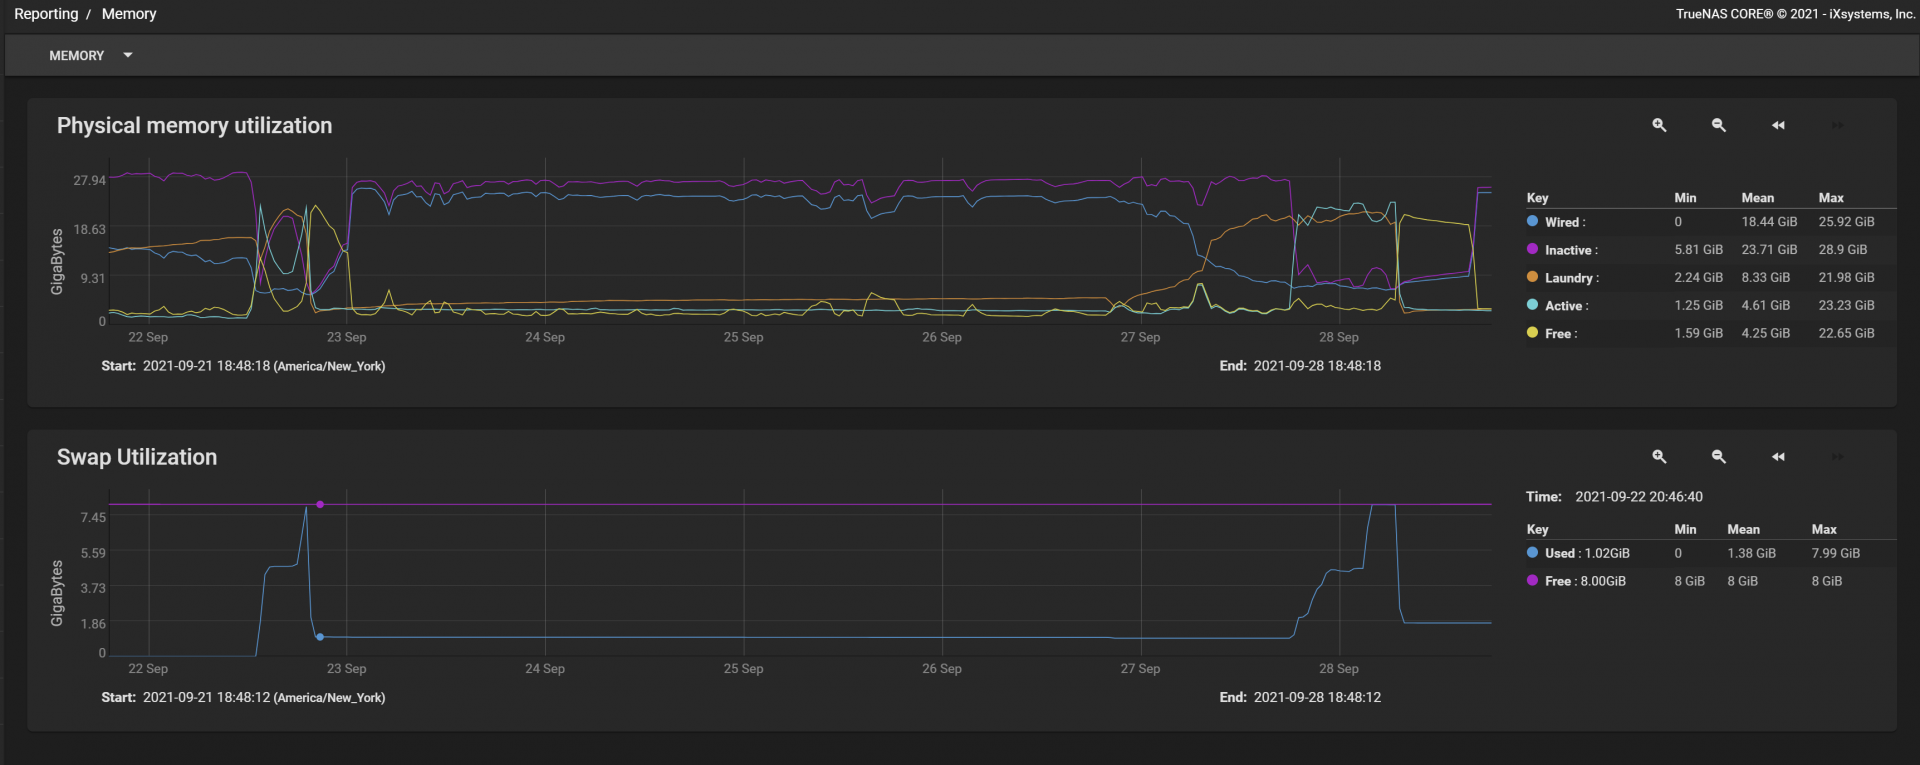
Task: Click the TrueNAS CORE copyright text
Action: click(1795, 14)
